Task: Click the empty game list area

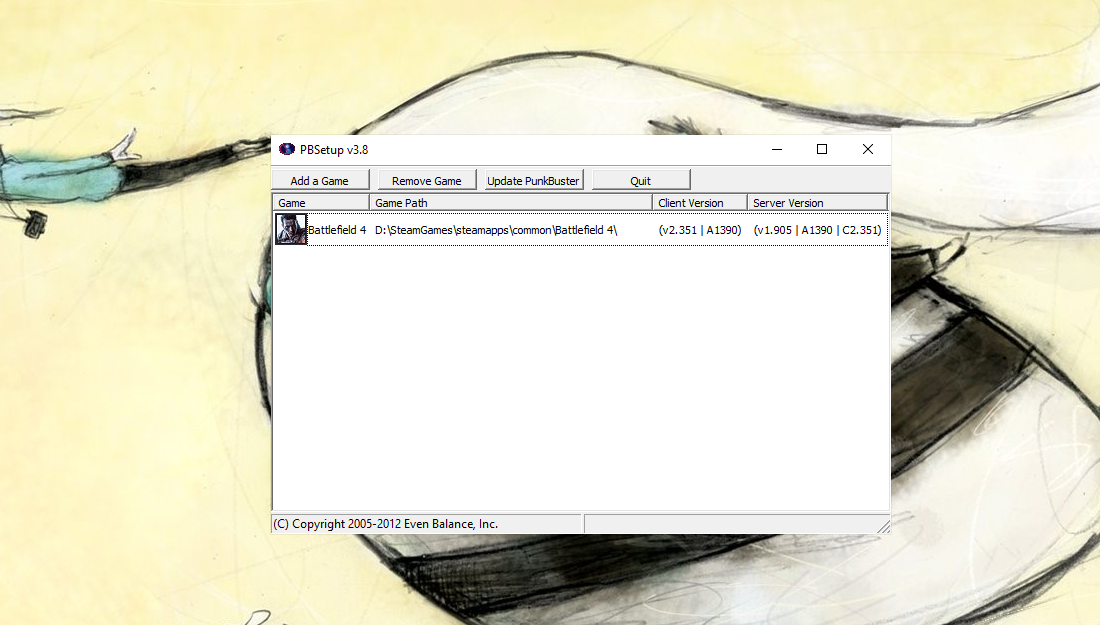Action: click(x=581, y=379)
